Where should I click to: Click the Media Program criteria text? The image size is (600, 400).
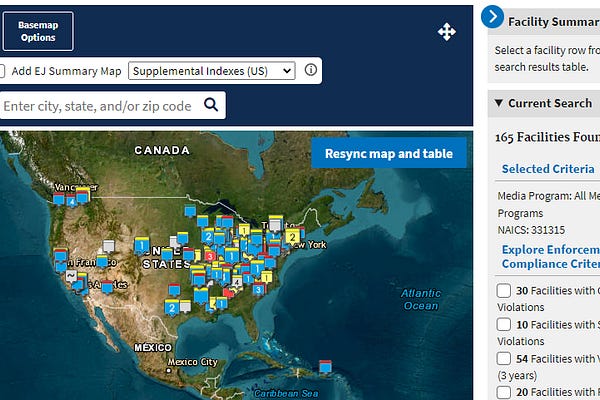click(548, 204)
